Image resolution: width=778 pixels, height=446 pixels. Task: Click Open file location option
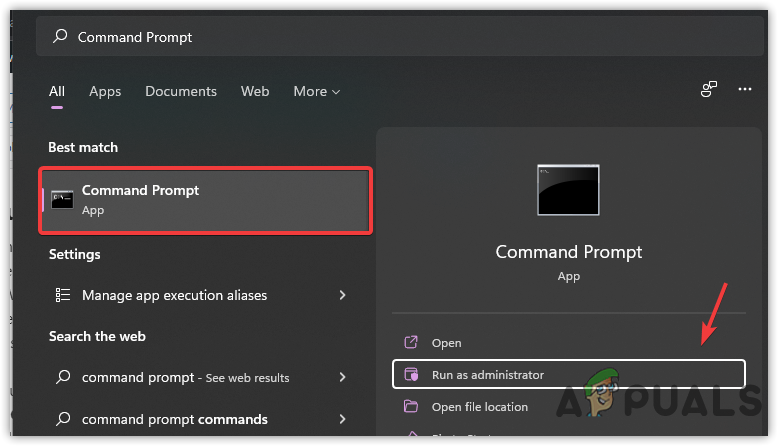(480, 407)
